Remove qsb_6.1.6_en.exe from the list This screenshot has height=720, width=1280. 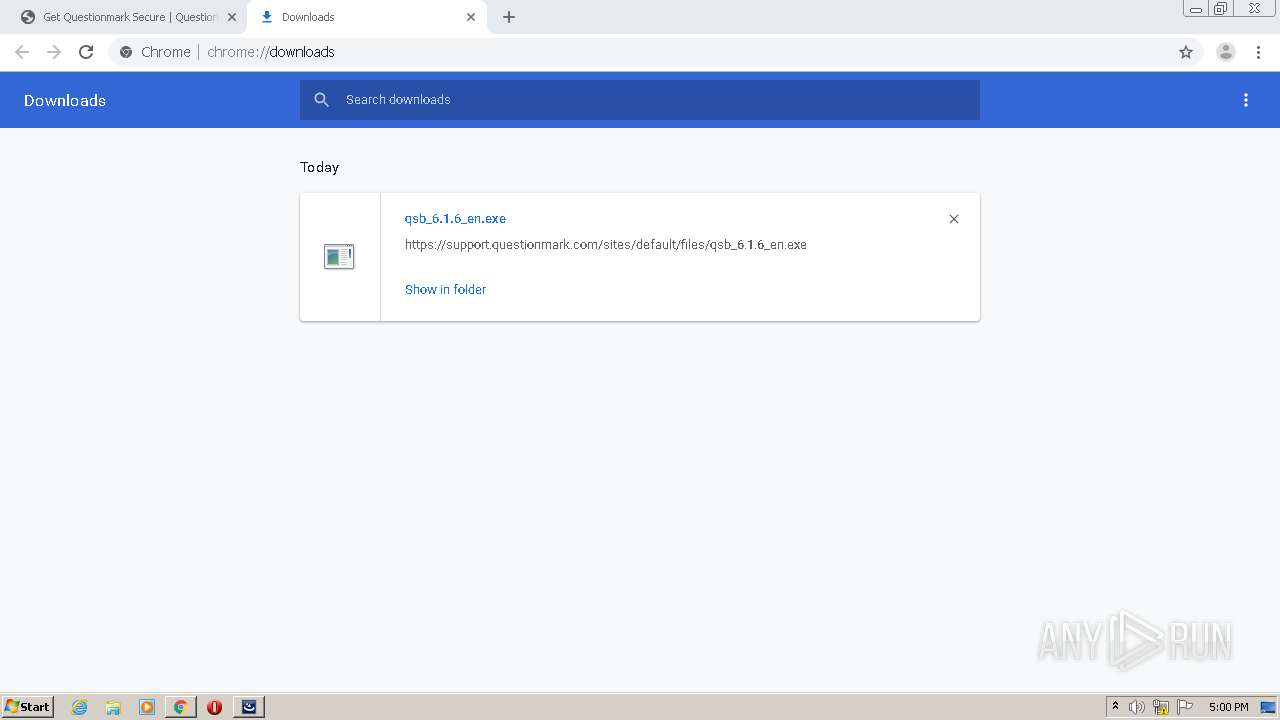pyautogui.click(x=954, y=219)
